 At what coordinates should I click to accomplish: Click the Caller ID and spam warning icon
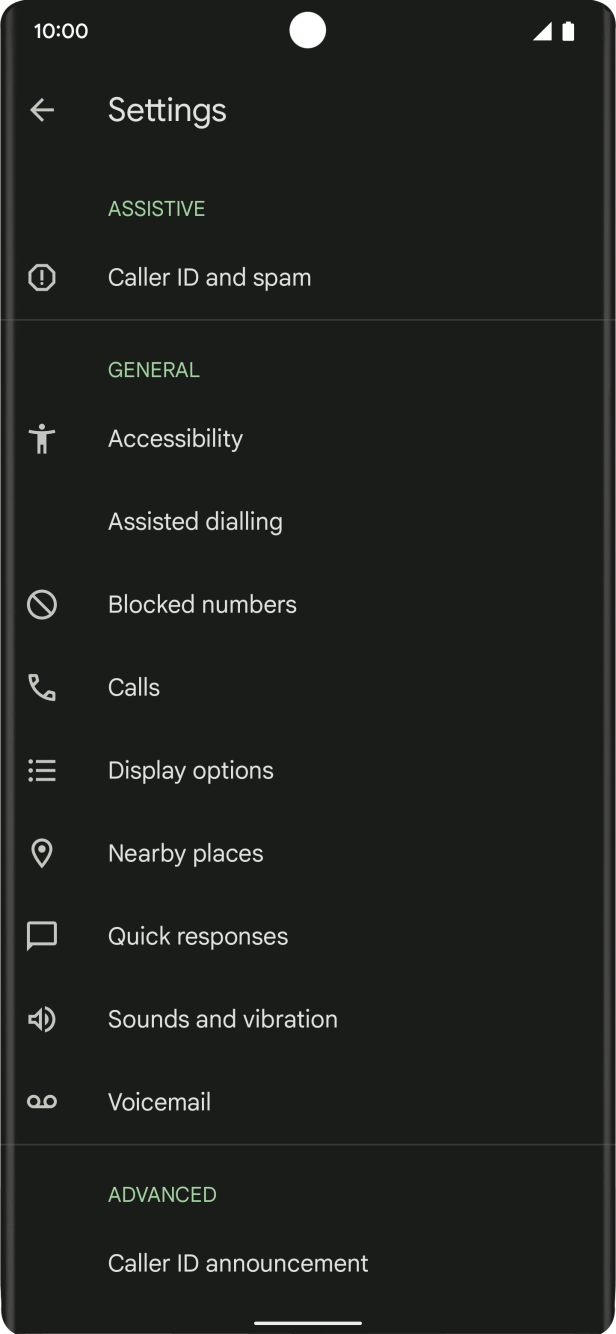[41, 277]
